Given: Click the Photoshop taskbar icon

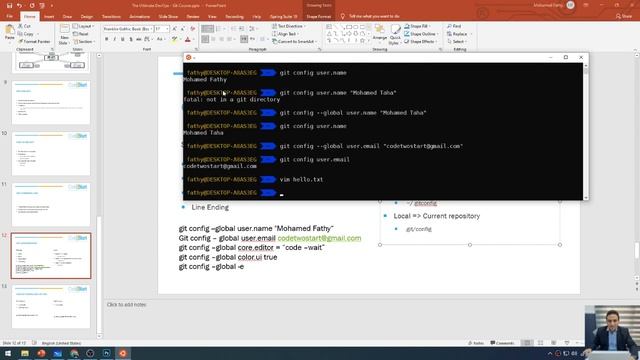Looking at the screenshot, I should [107, 353].
